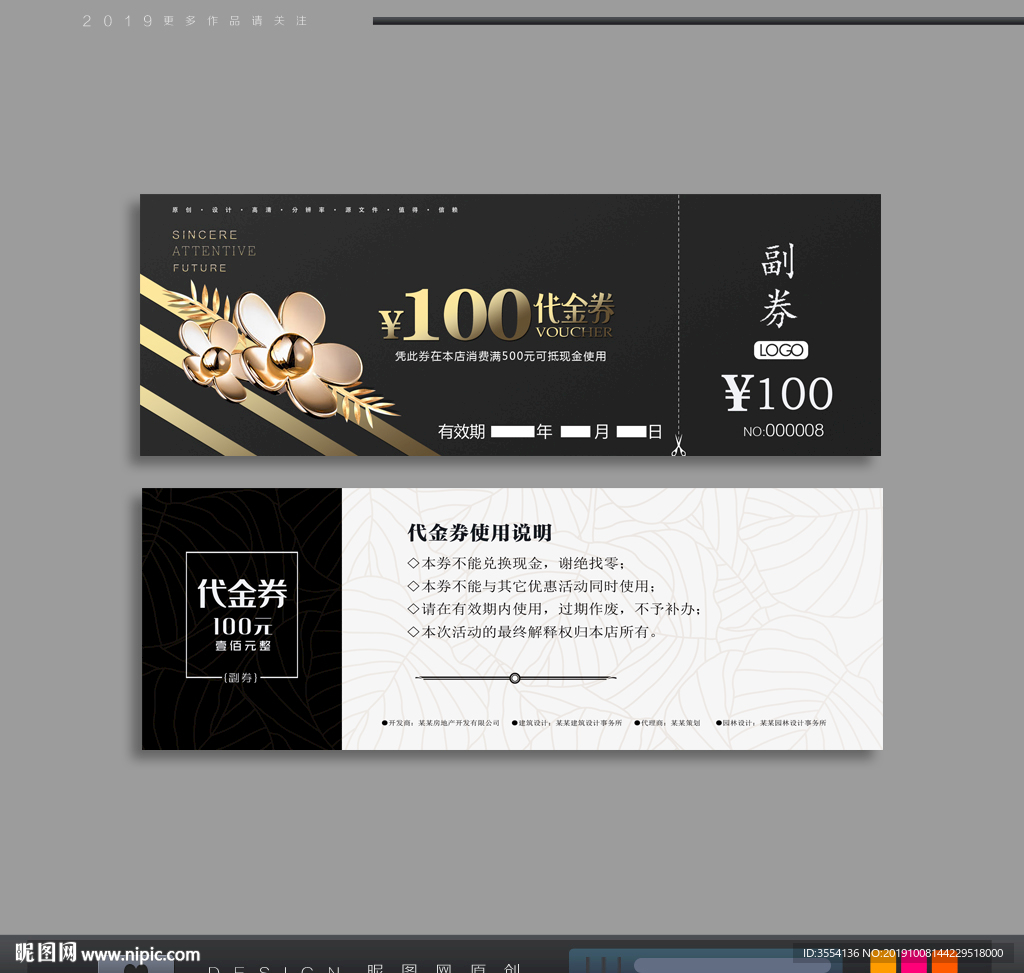Image resolution: width=1024 pixels, height=973 pixels.
Task: Click the SINCERE text
Action: pyautogui.click(x=204, y=234)
